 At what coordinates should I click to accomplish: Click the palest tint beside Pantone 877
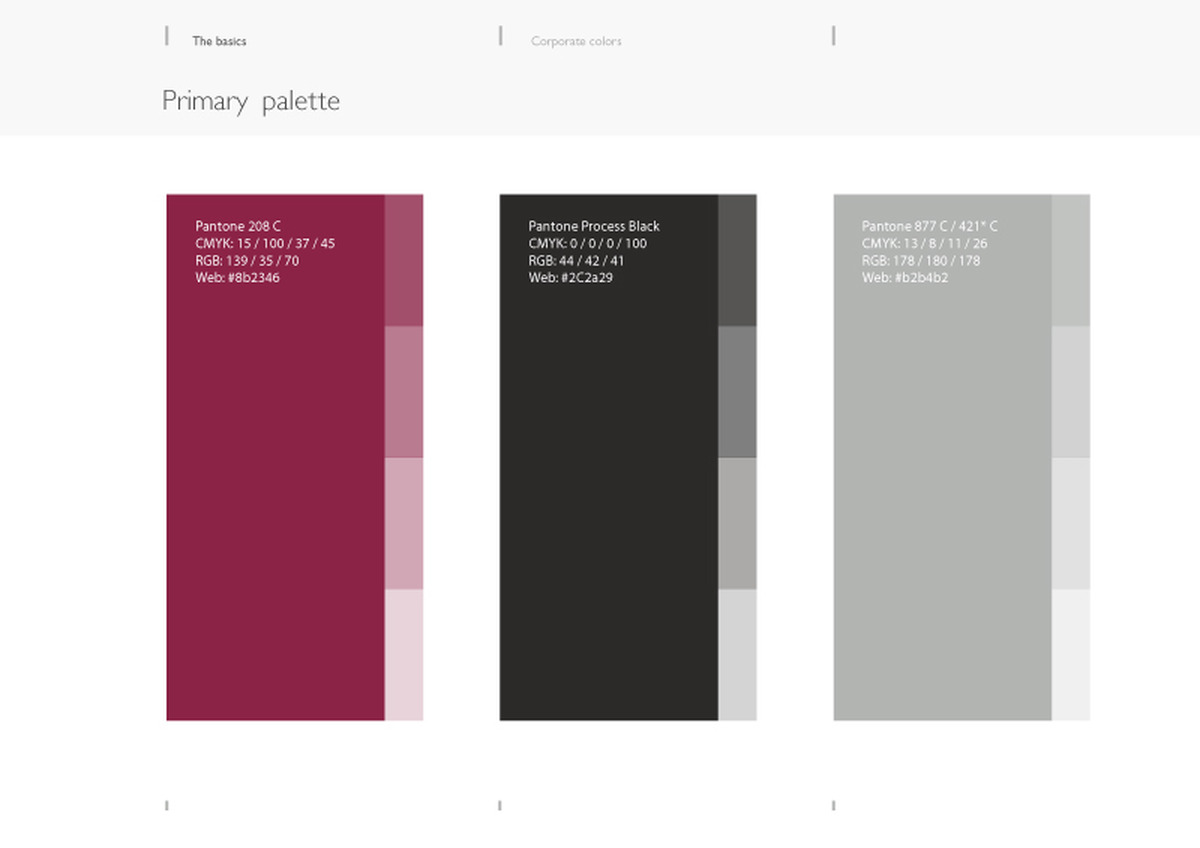click(x=1071, y=655)
